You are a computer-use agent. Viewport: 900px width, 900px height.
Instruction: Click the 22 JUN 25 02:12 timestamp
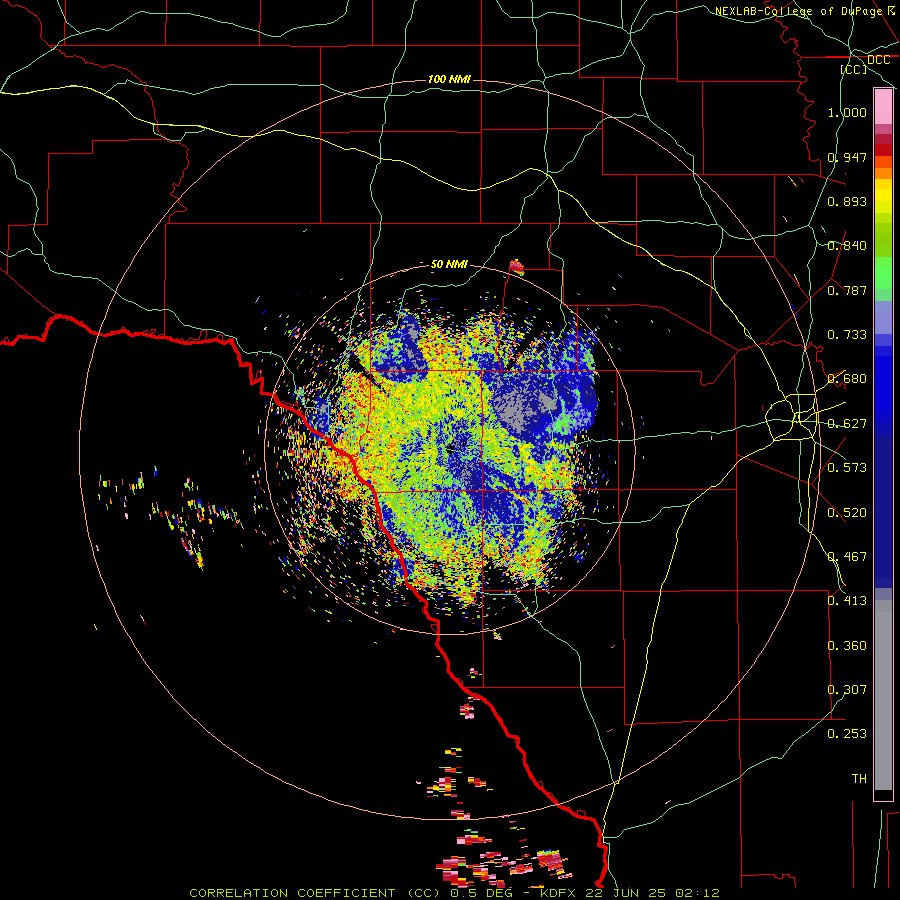pos(653,893)
